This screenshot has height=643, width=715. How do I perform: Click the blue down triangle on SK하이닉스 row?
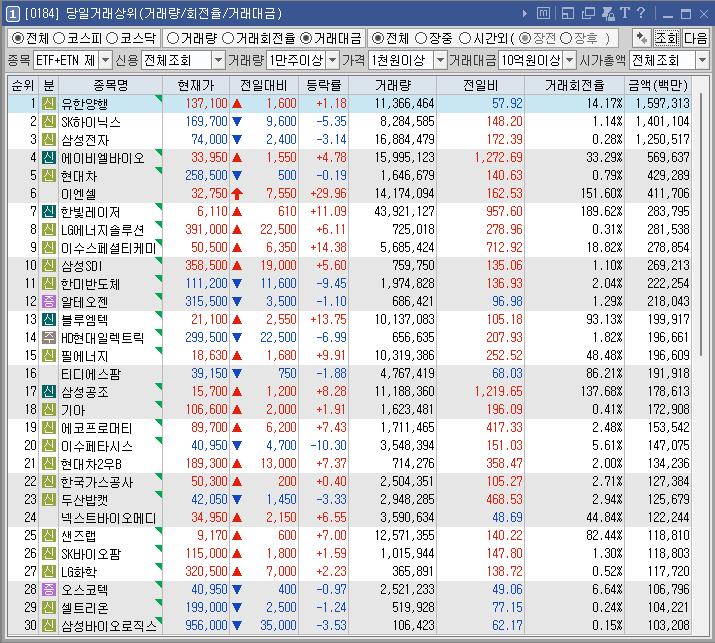click(237, 122)
